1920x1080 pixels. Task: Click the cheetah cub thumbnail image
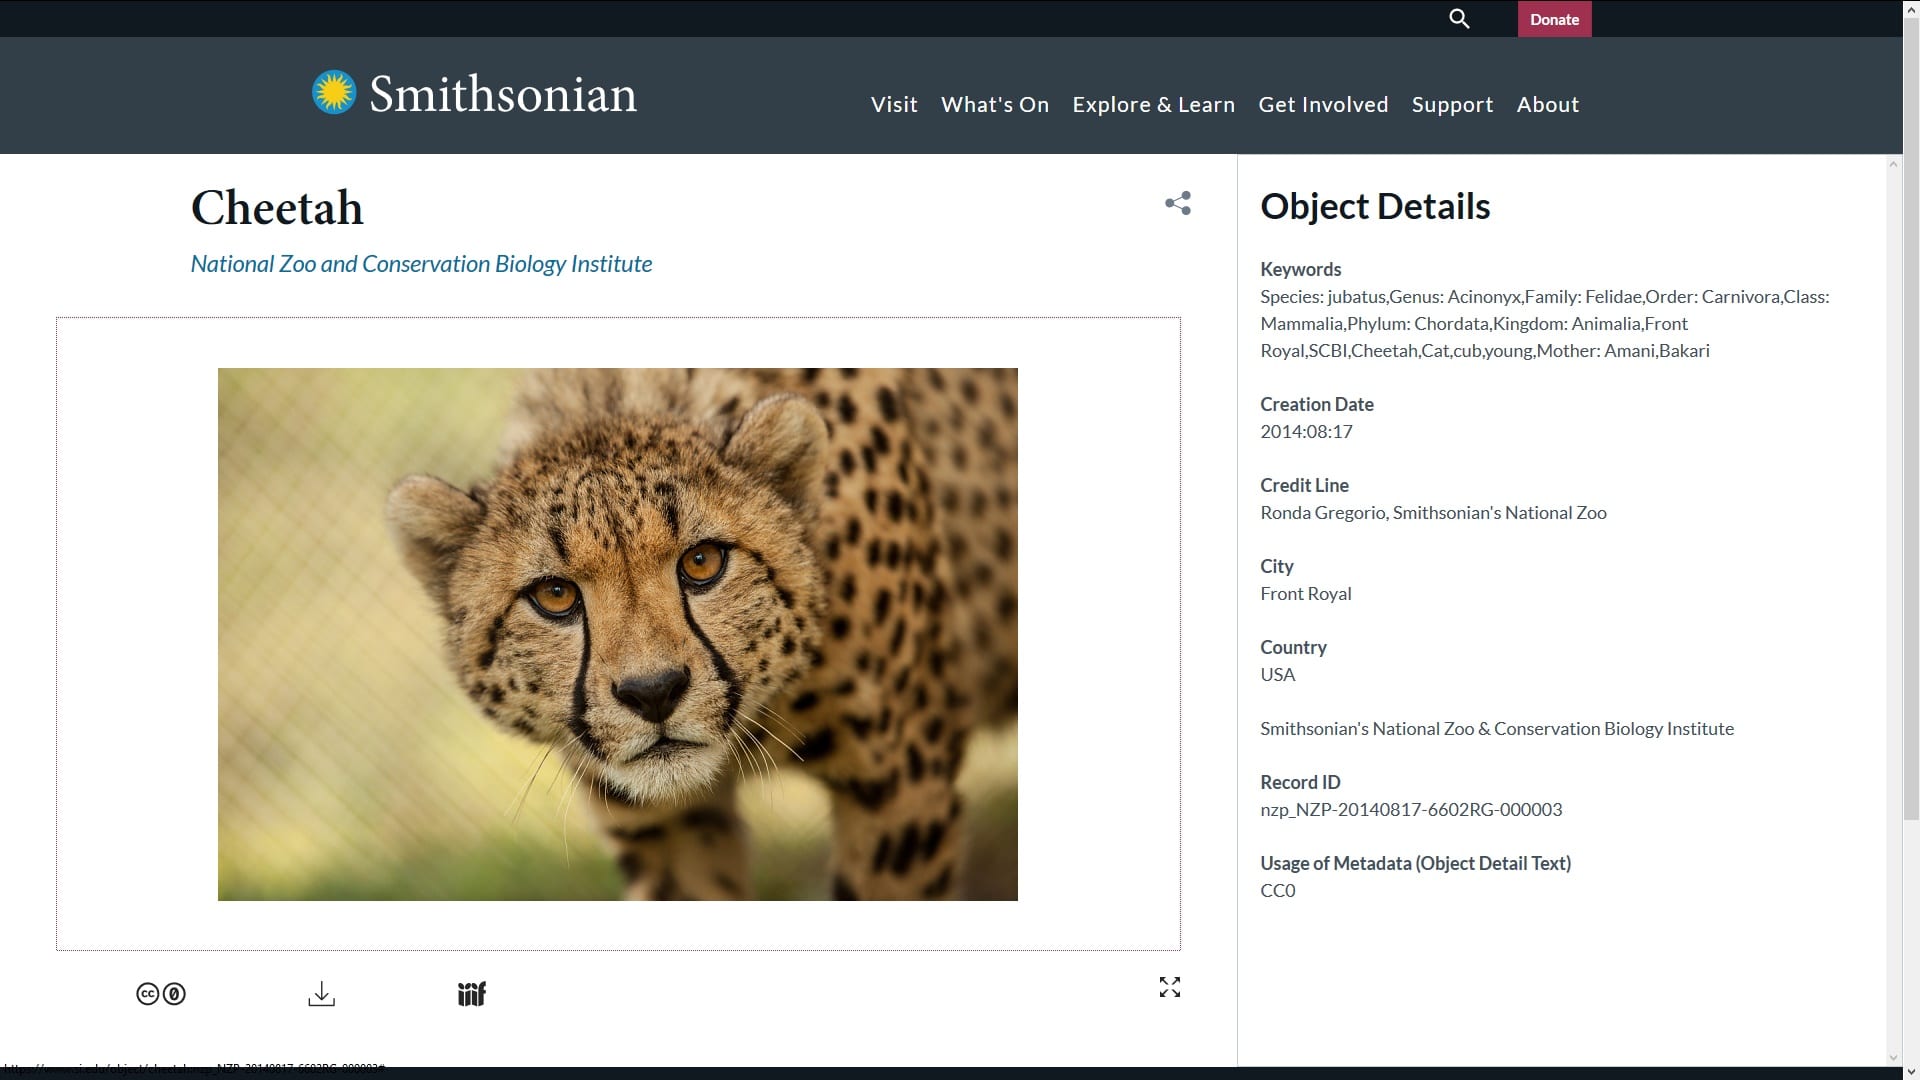(617, 634)
